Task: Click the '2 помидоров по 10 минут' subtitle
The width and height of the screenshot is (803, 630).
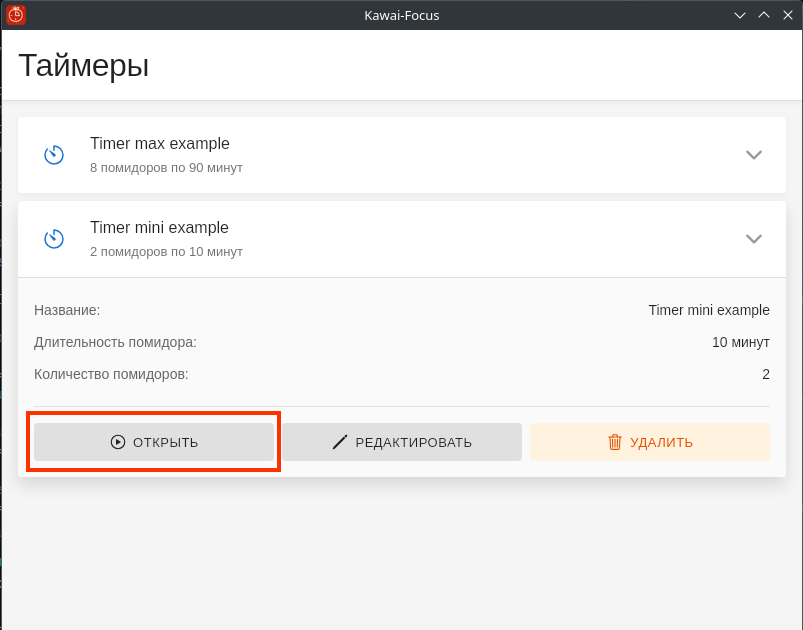Action: (166, 252)
